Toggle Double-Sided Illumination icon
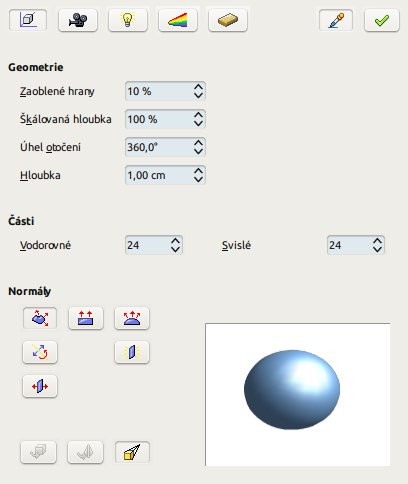Viewport: 408px width, 484px height. [132, 352]
